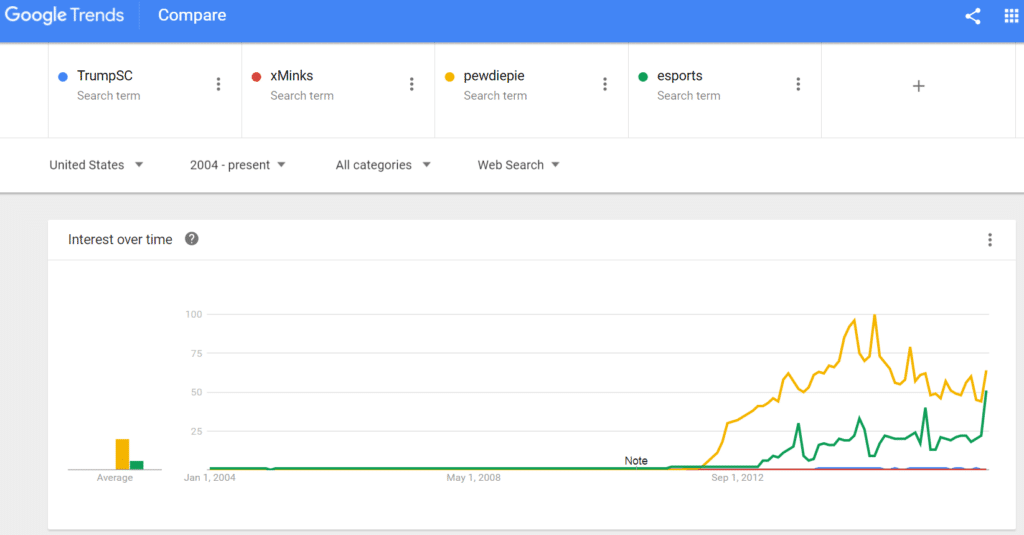Click the help icon beside Interest over time

click(x=191, y=238)
